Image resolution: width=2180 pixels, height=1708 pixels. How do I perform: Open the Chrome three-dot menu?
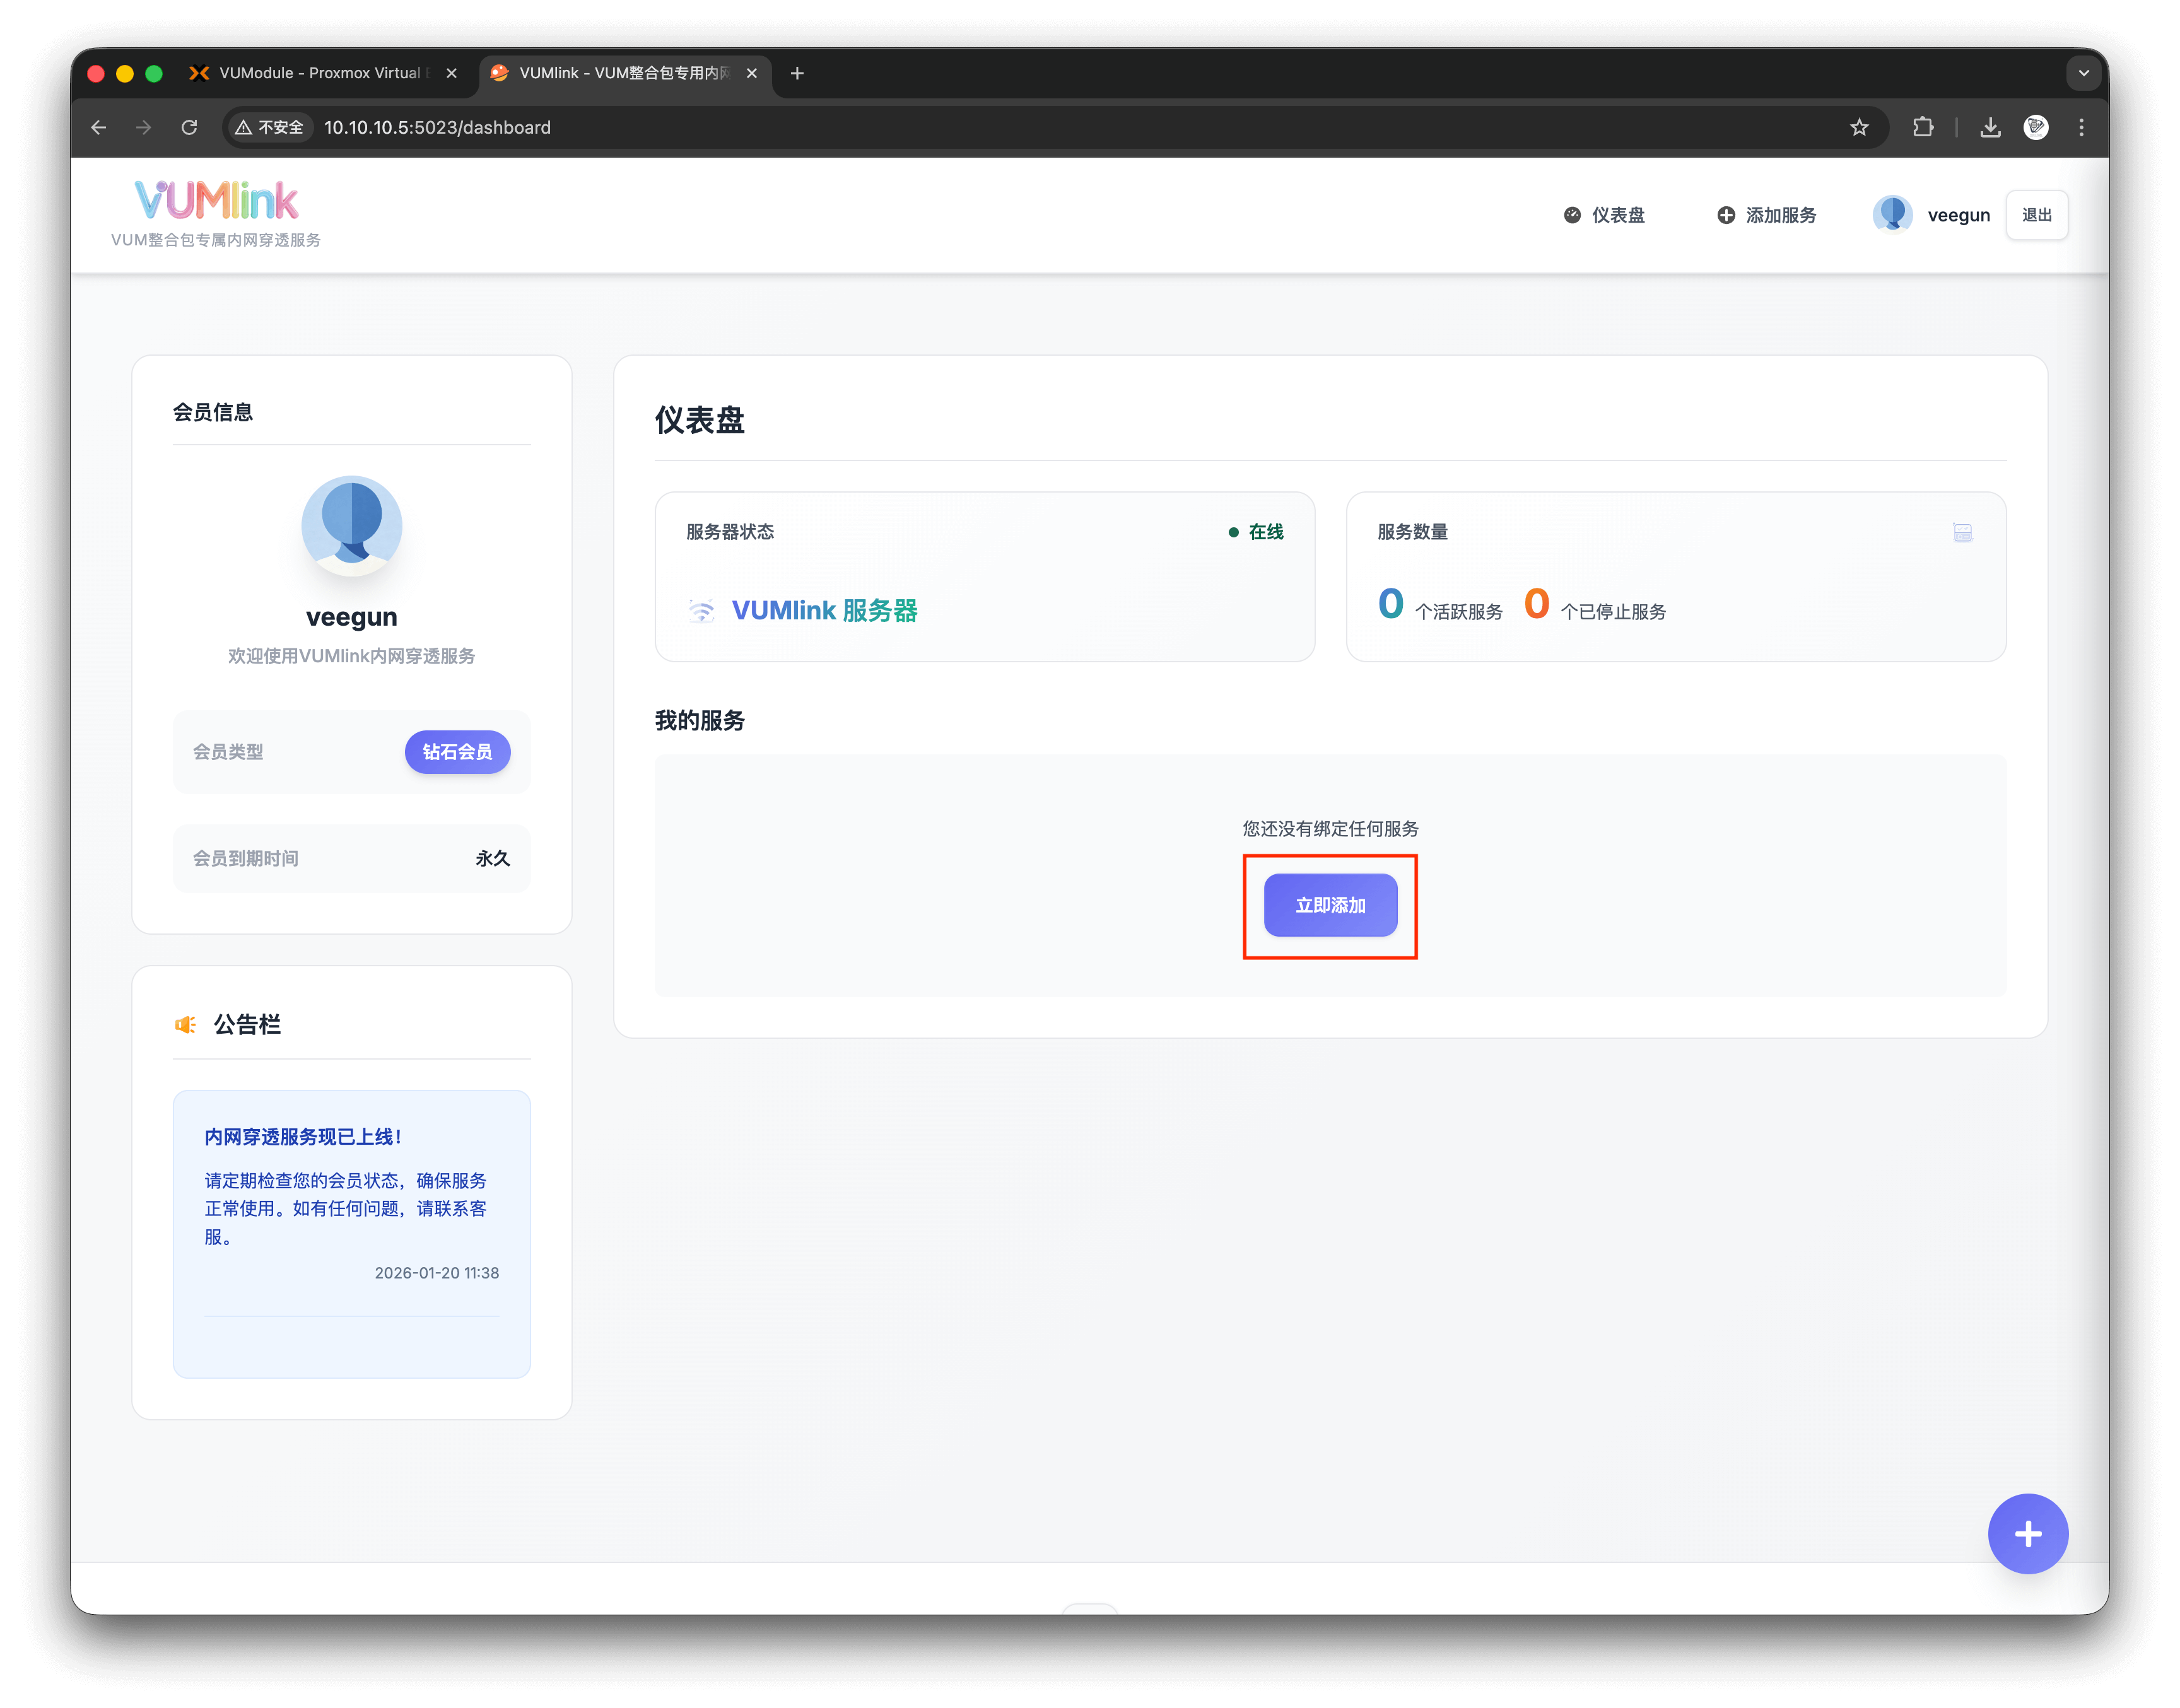[2081, 127]
